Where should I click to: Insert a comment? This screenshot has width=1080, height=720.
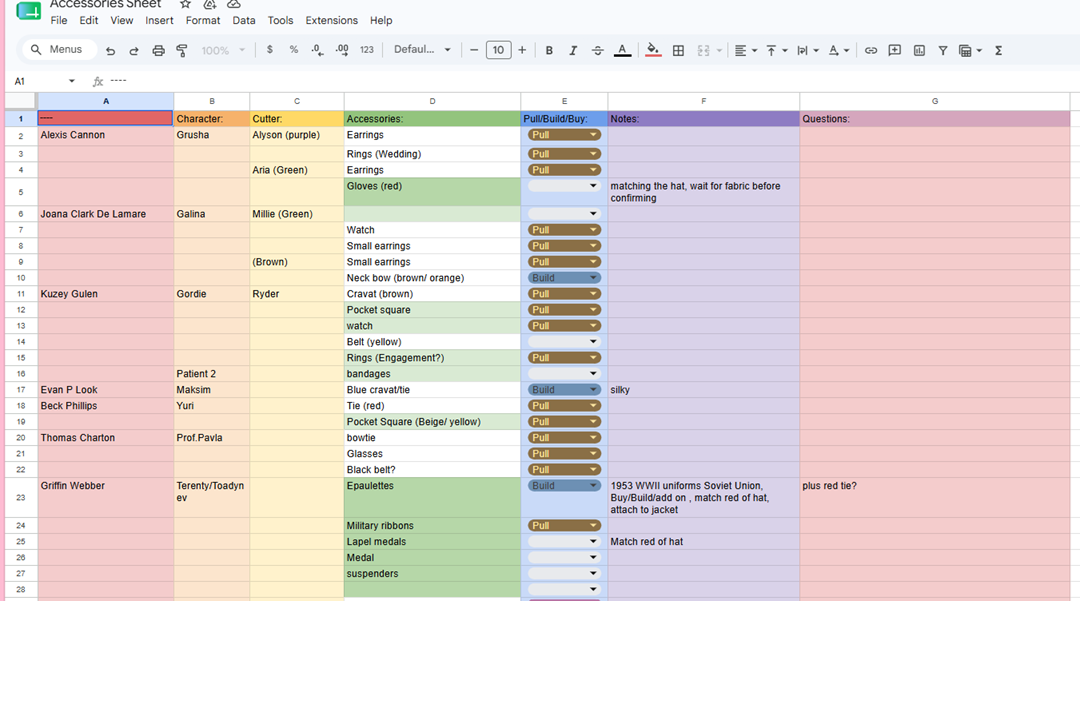pyautogui.click(x=895, y=50)
